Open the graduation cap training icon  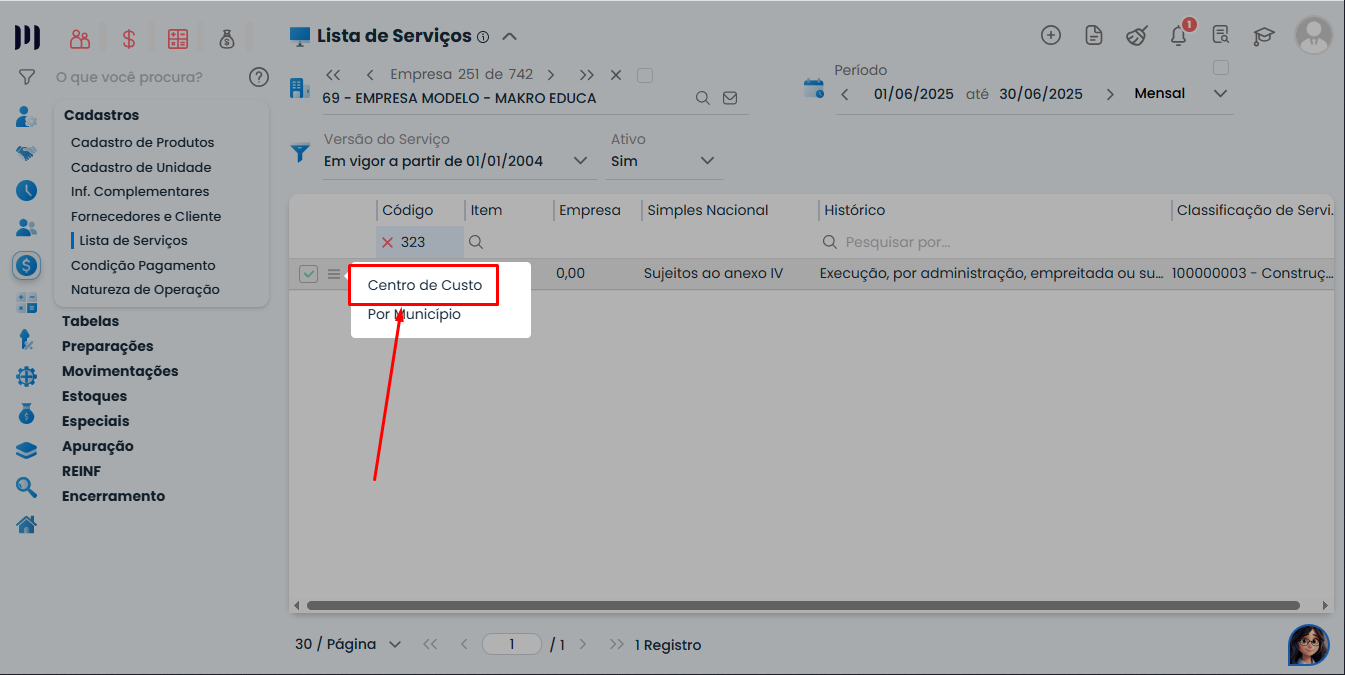[x=1264, y=36]
